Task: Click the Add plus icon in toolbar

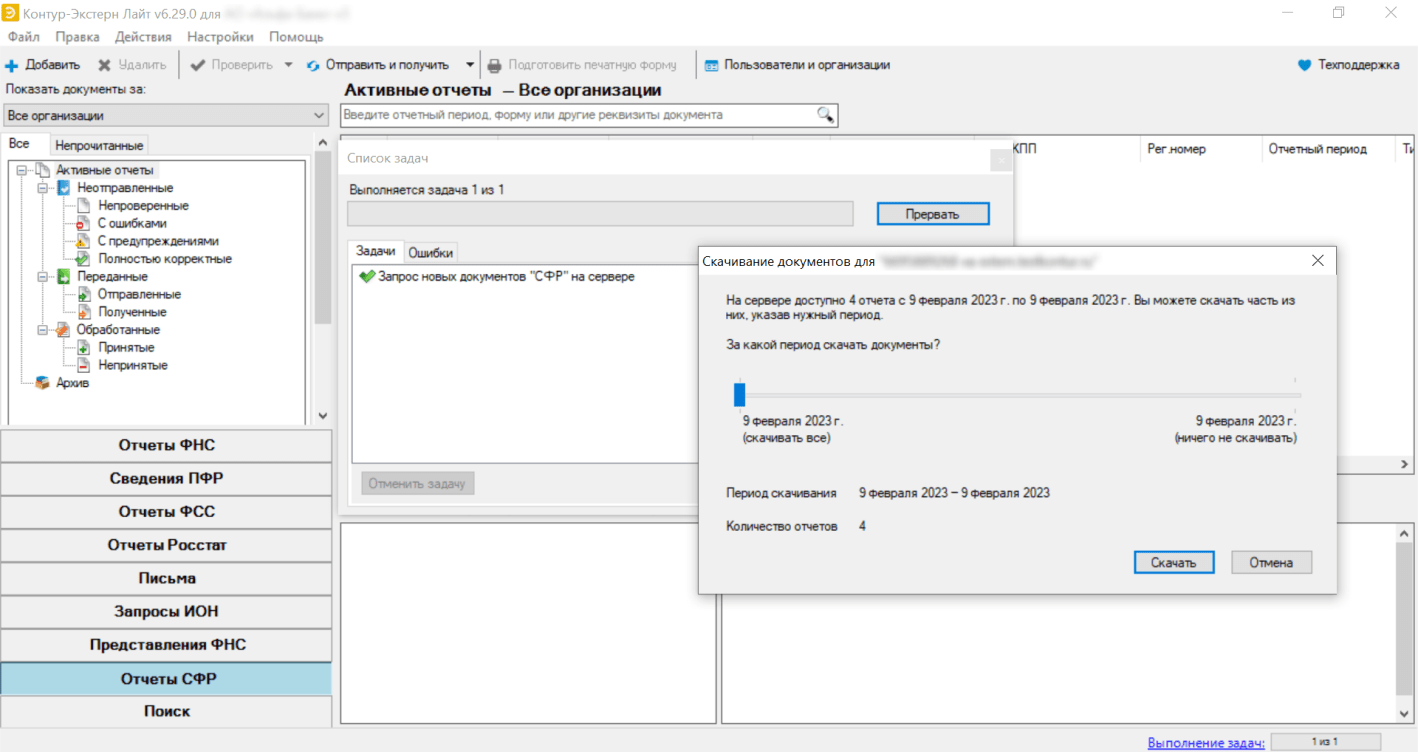Action: click(12, 66)
